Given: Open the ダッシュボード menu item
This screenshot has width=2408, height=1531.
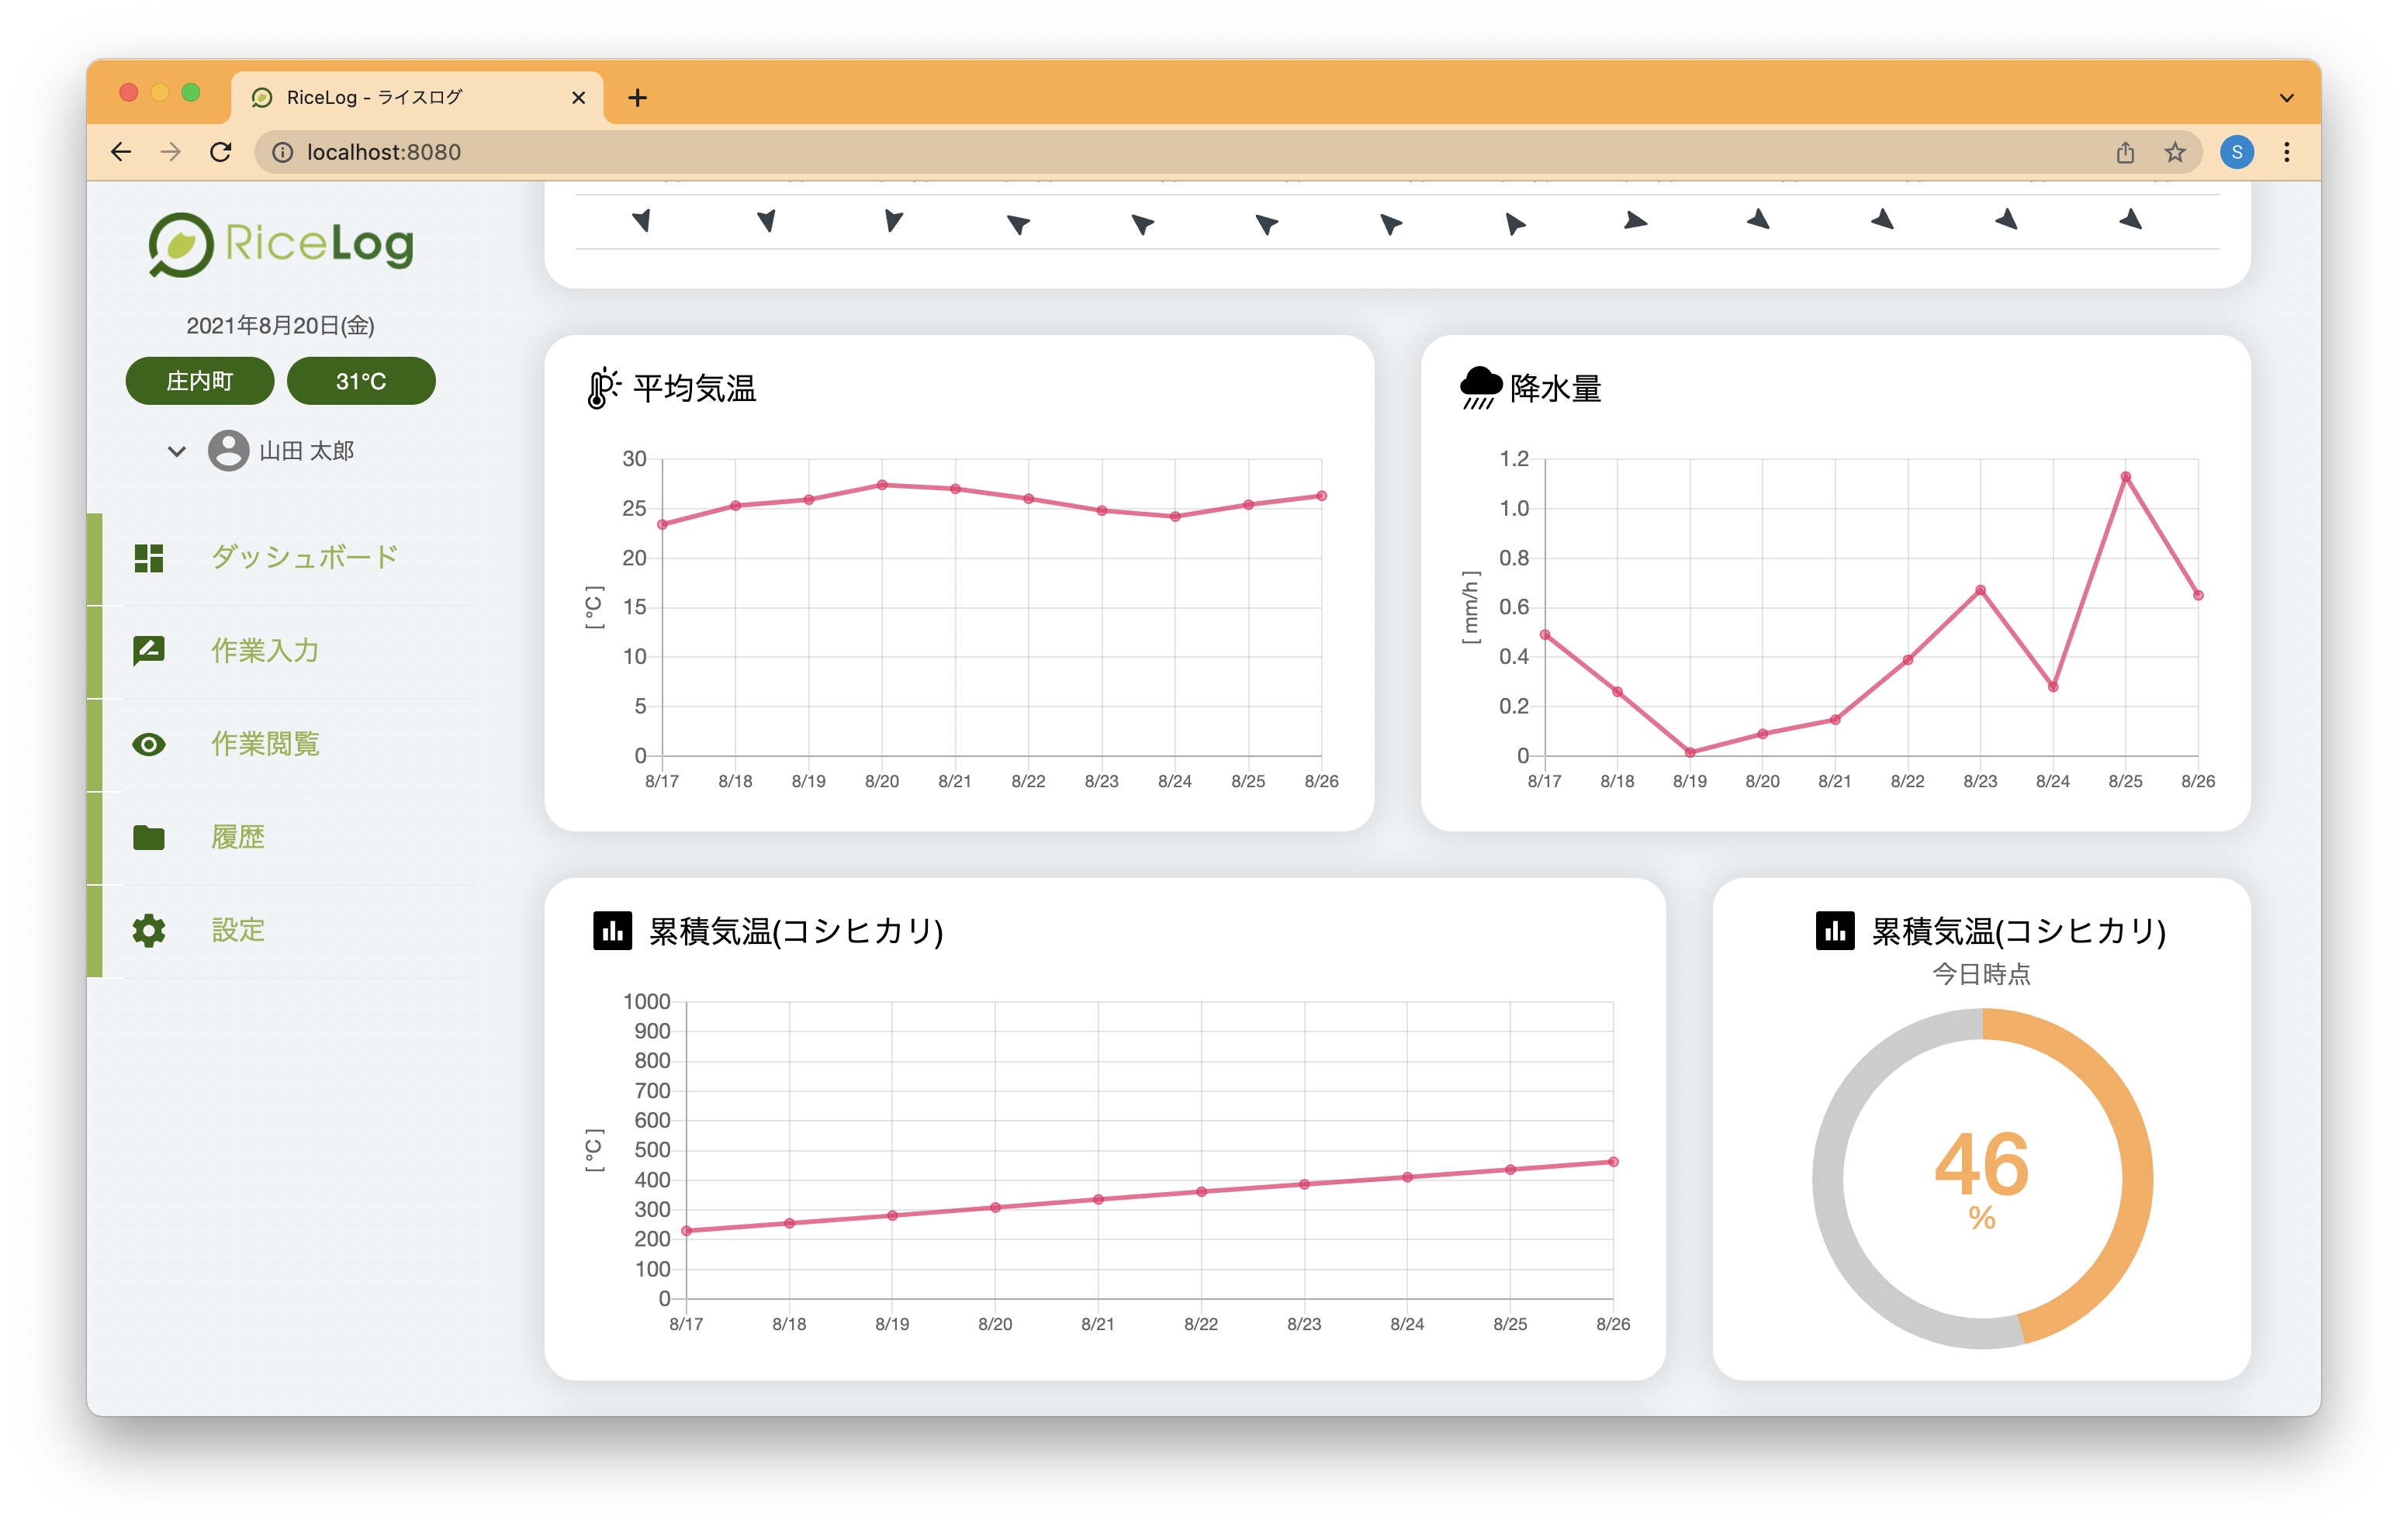Looking at the screenshot, I should [x=304, y=557].
